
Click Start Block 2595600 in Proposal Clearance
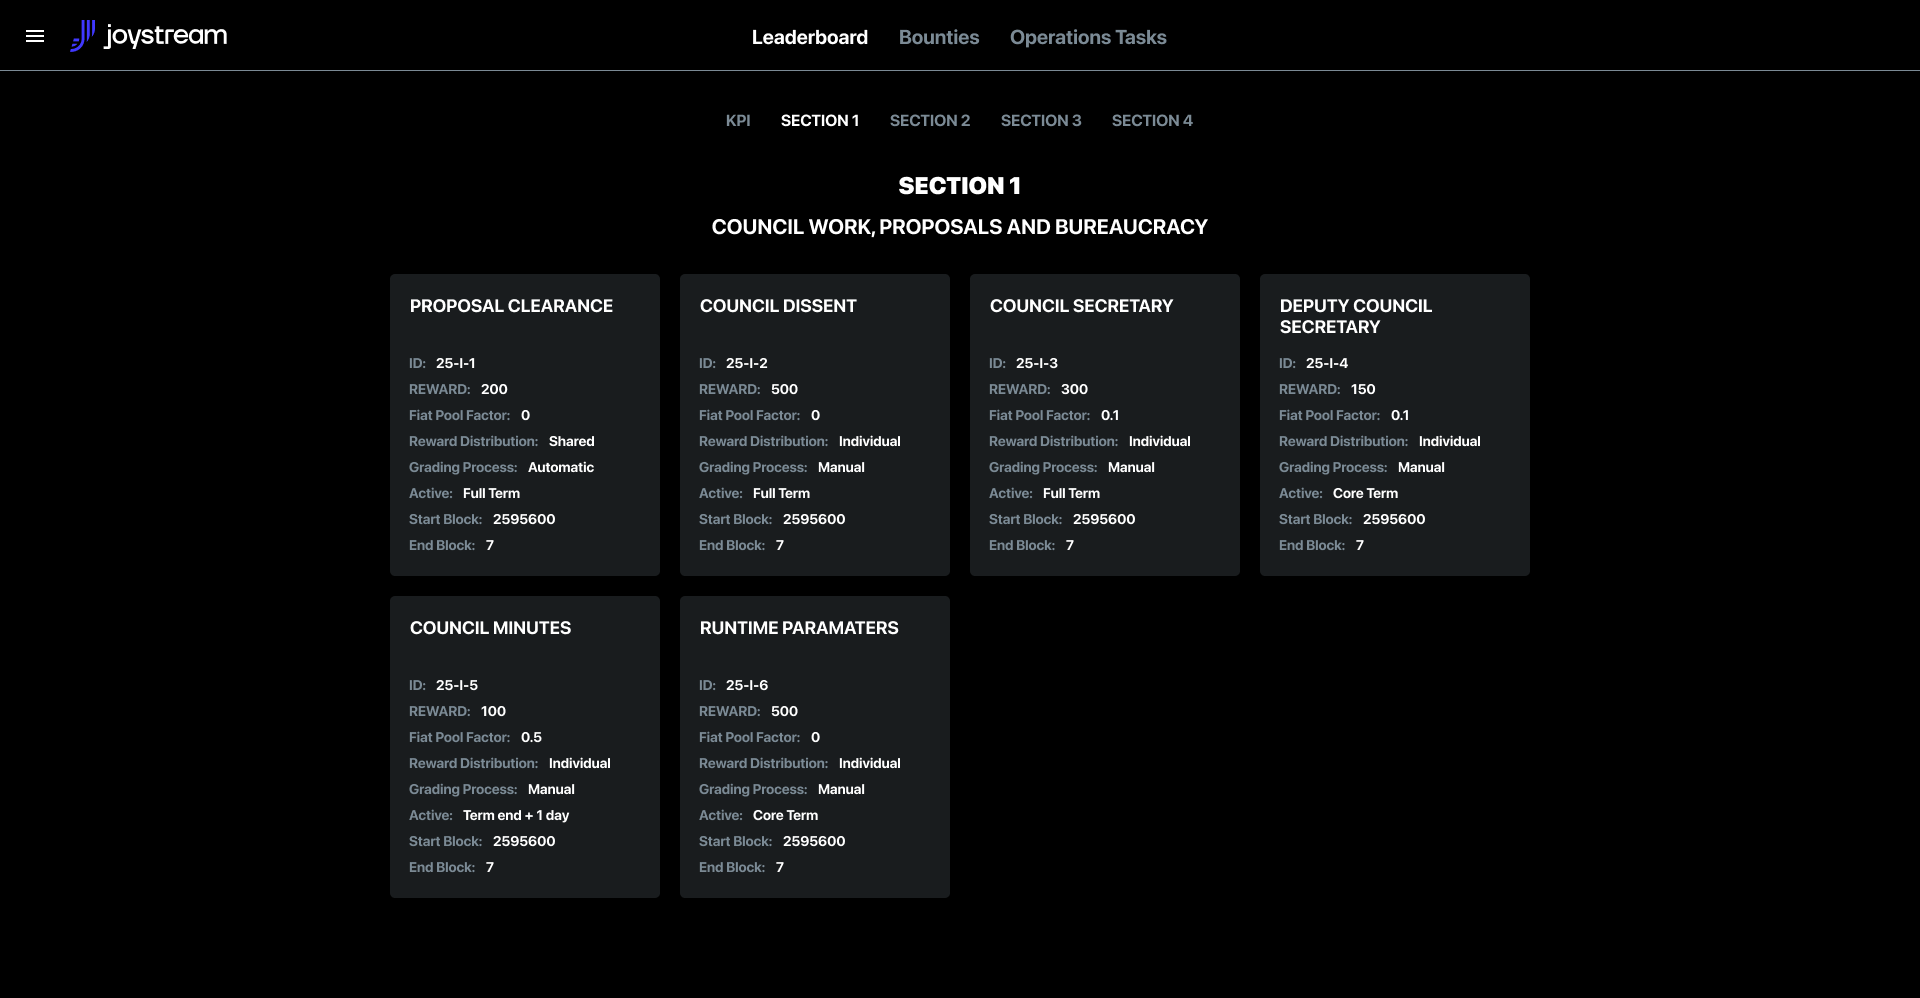(x=524, y=519)
